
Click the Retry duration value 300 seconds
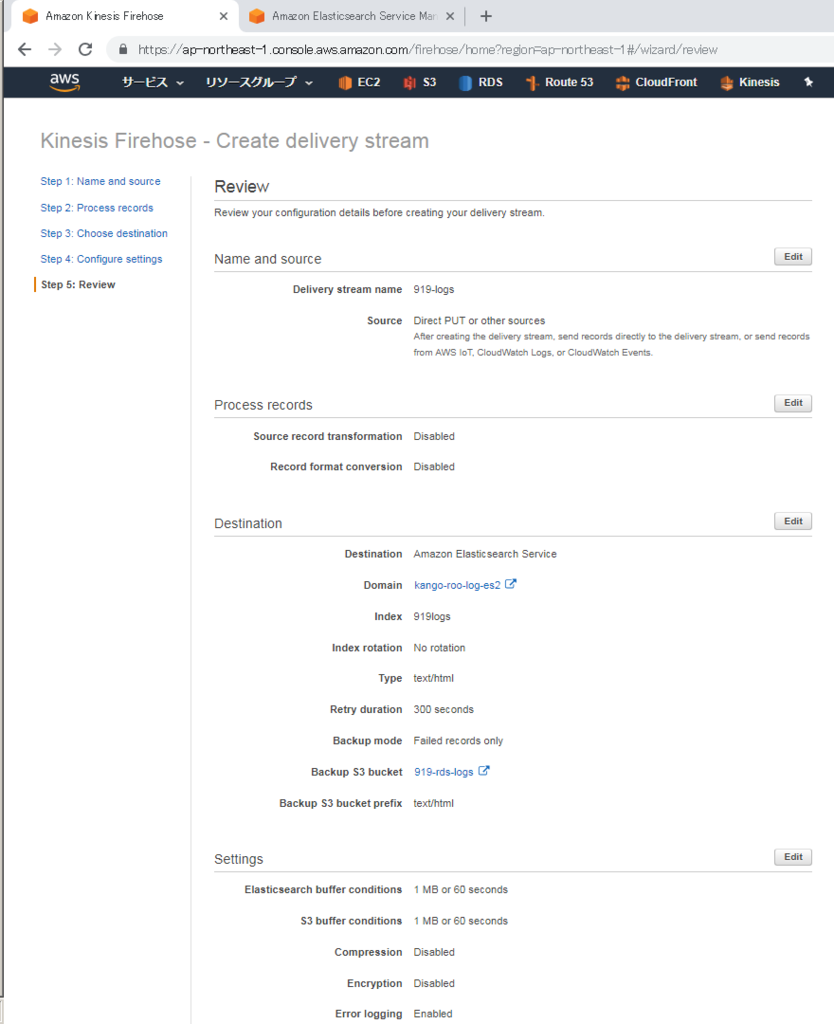(x=443, y=709)
